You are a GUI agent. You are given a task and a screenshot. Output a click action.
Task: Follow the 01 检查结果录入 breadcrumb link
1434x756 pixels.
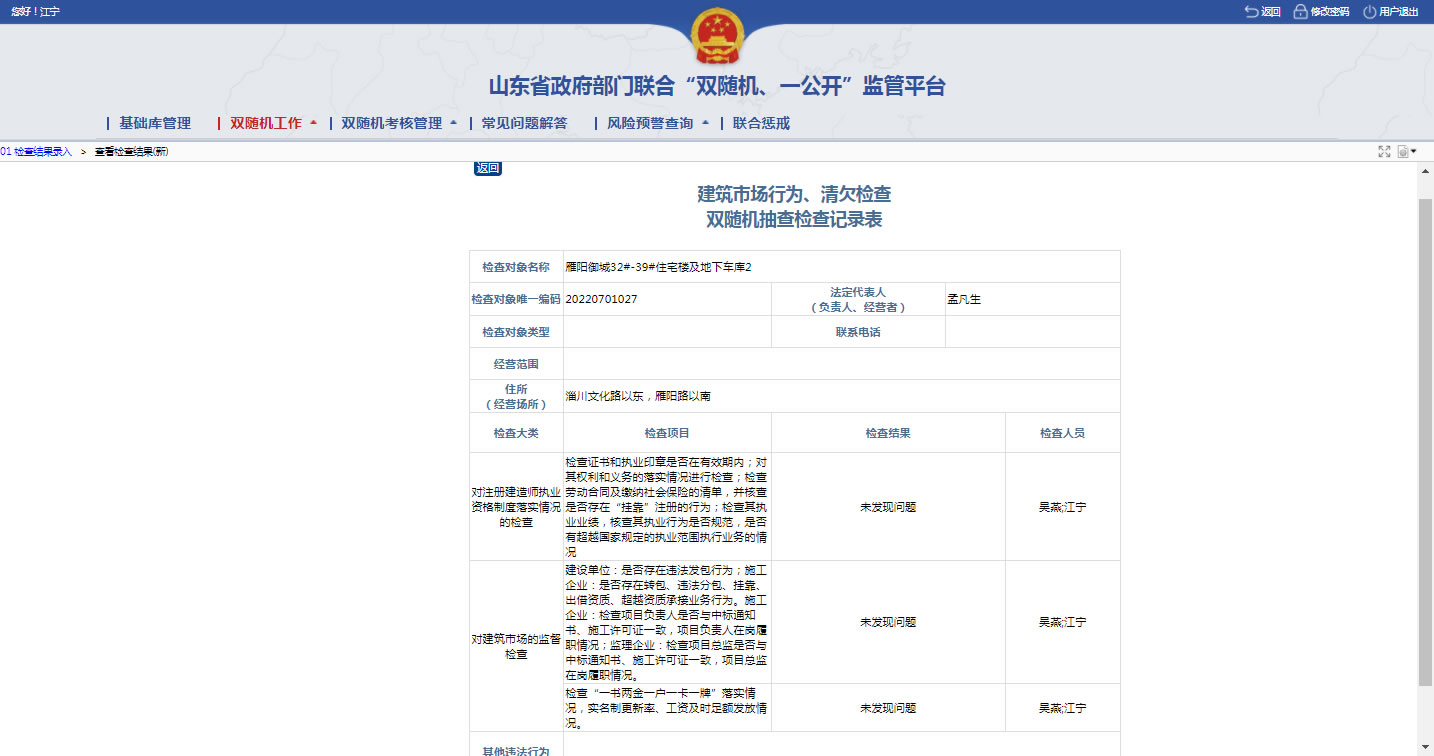pyautogui.click(x=36, y=151)
